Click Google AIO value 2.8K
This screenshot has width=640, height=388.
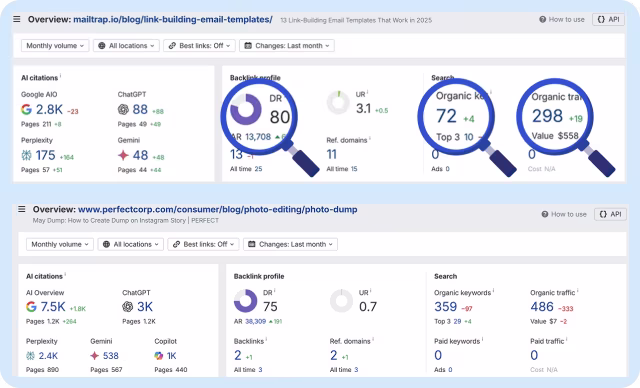pos(49,109)
